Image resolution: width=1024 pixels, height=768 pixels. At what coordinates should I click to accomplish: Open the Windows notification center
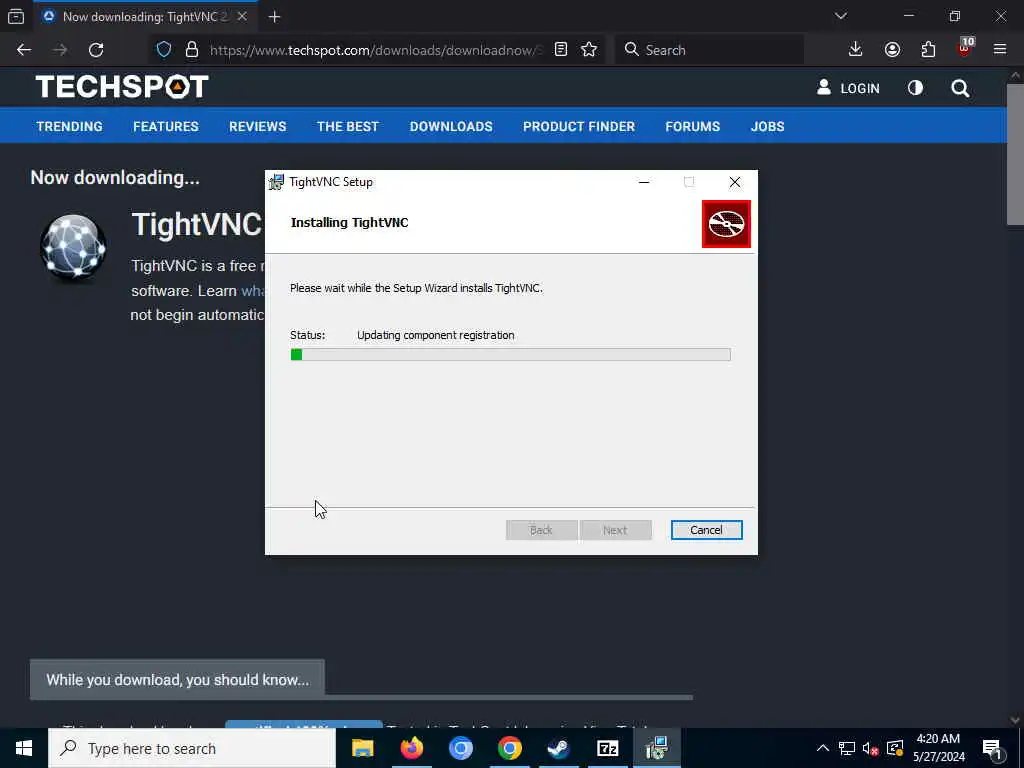(993, 749)
